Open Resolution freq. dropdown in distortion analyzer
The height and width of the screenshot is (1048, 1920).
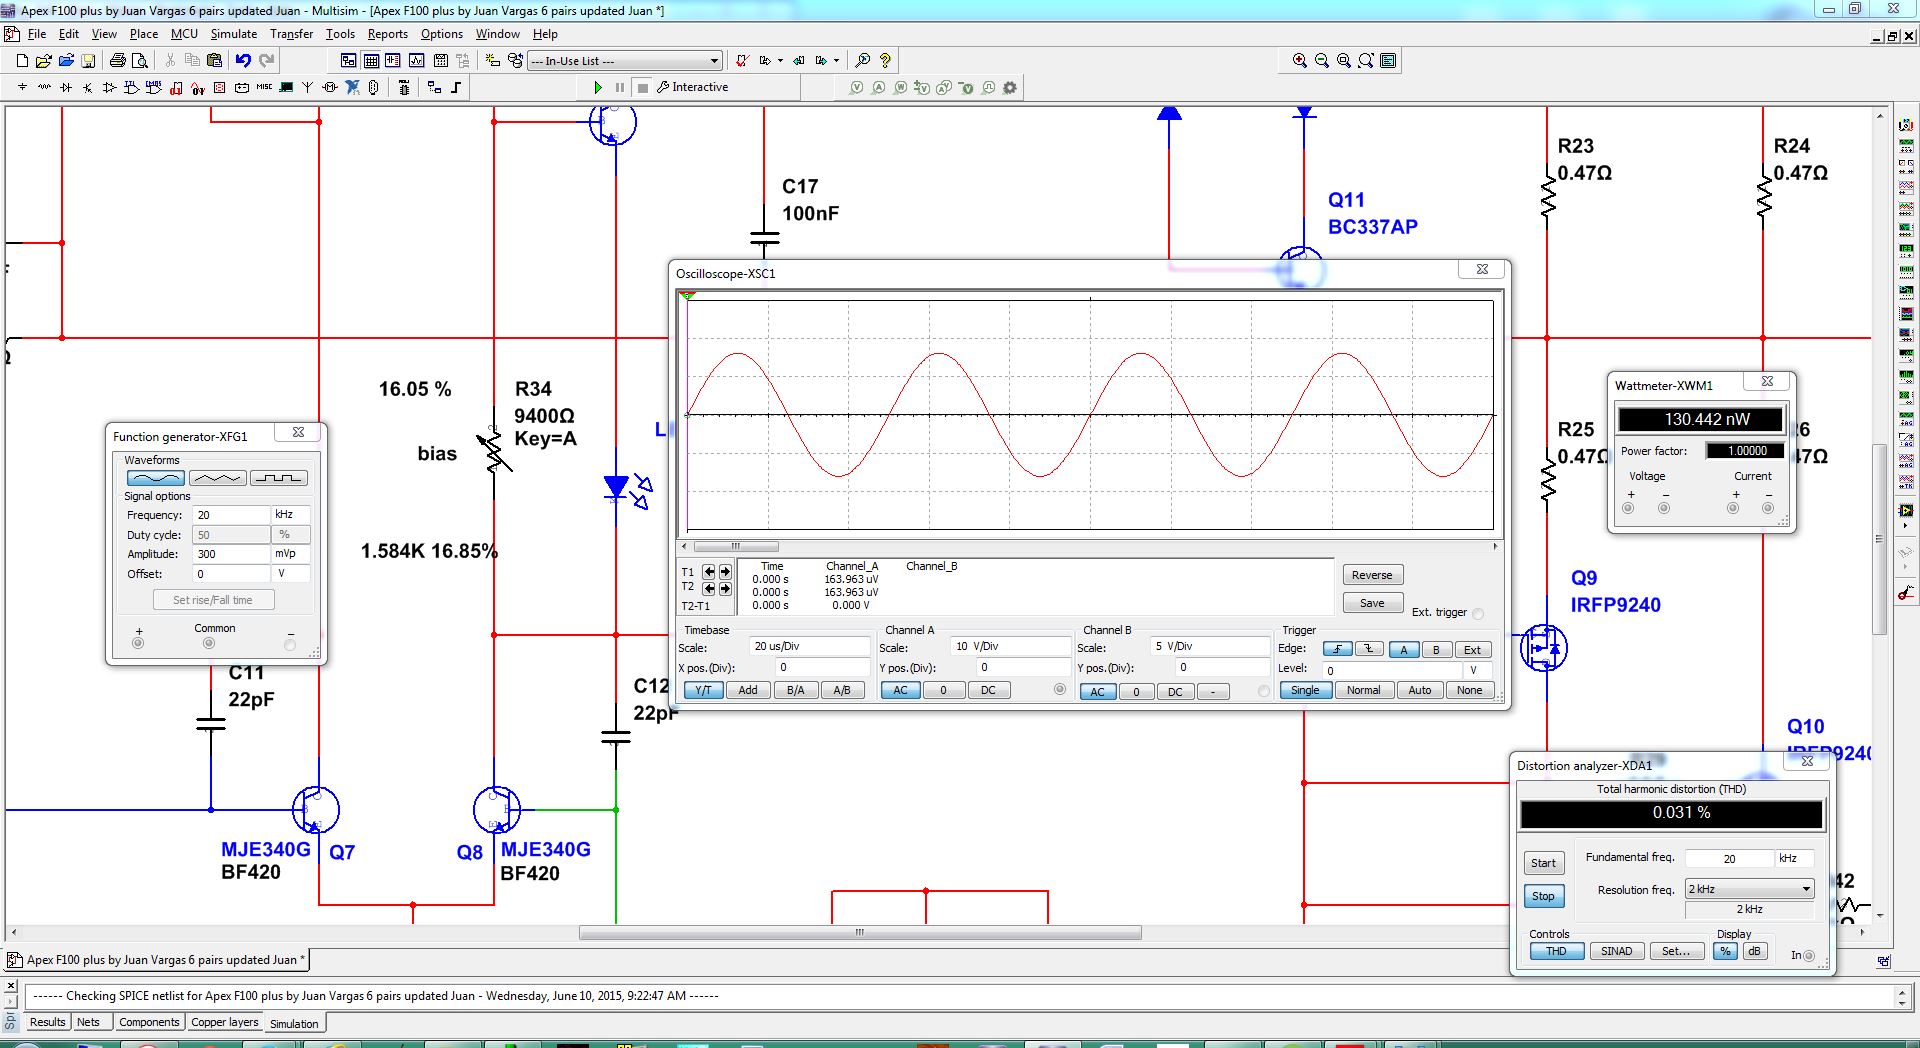1806,889
